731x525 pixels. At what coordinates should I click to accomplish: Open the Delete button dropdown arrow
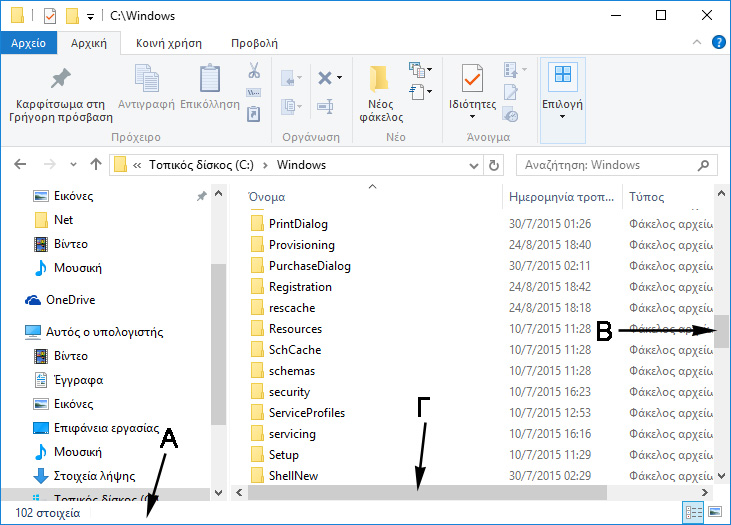coord(339,78)
